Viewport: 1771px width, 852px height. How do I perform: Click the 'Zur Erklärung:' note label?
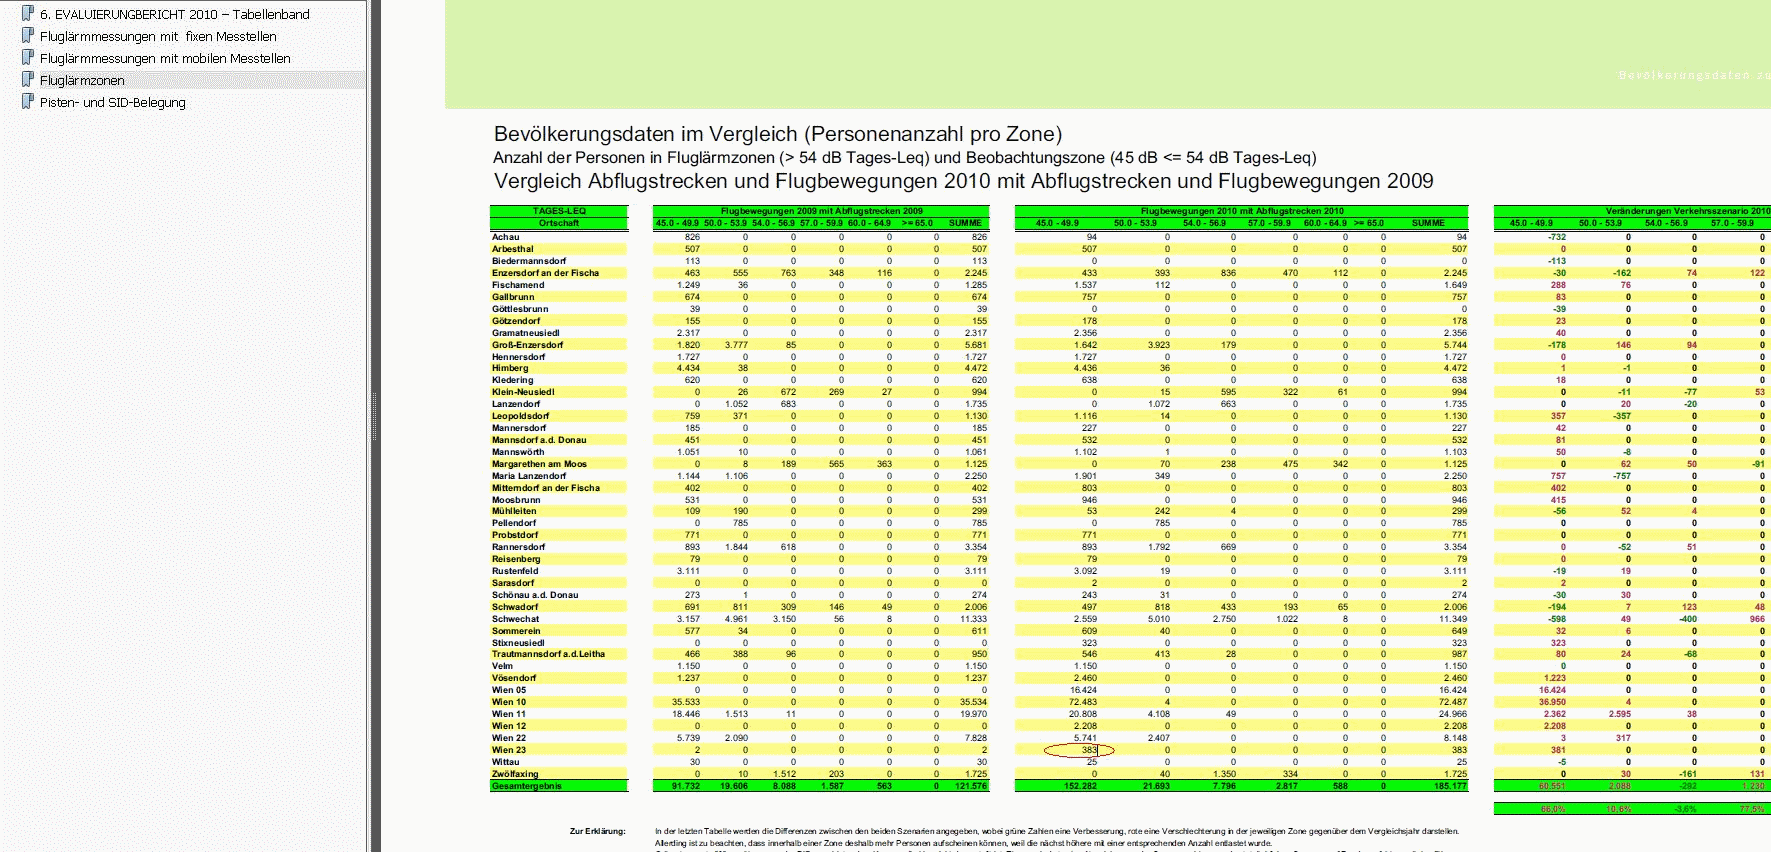[x=597, y=831]
